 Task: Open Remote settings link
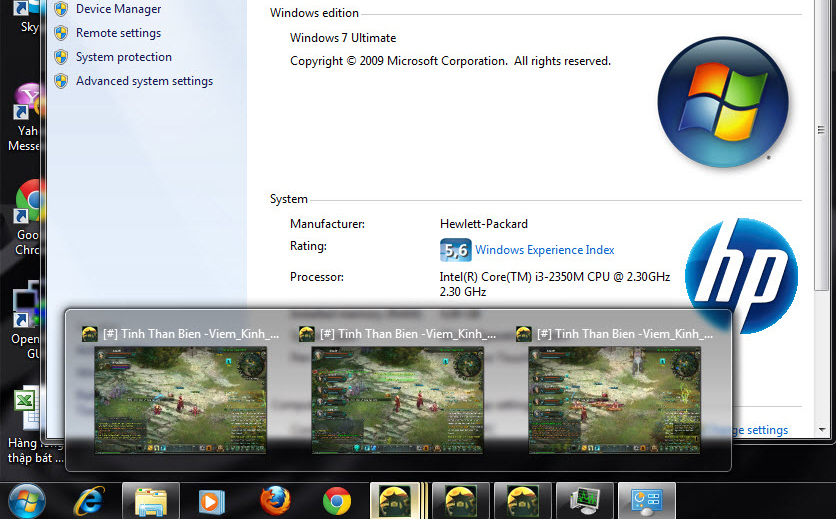[118, 33]
